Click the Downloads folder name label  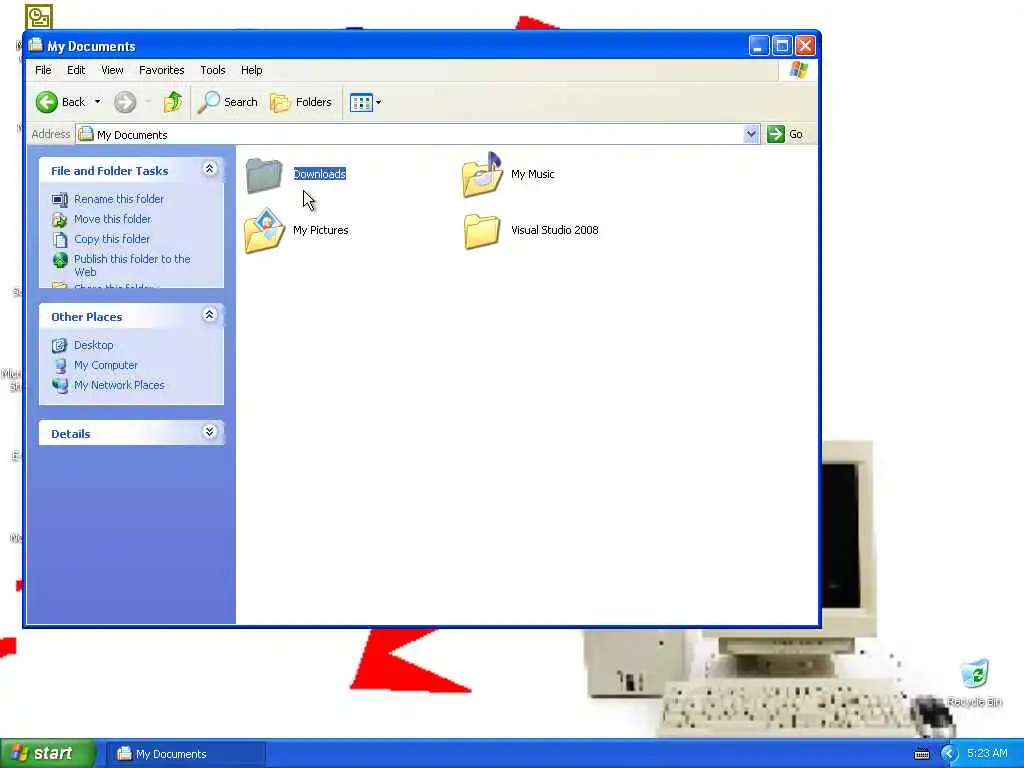tap(319, 174)
